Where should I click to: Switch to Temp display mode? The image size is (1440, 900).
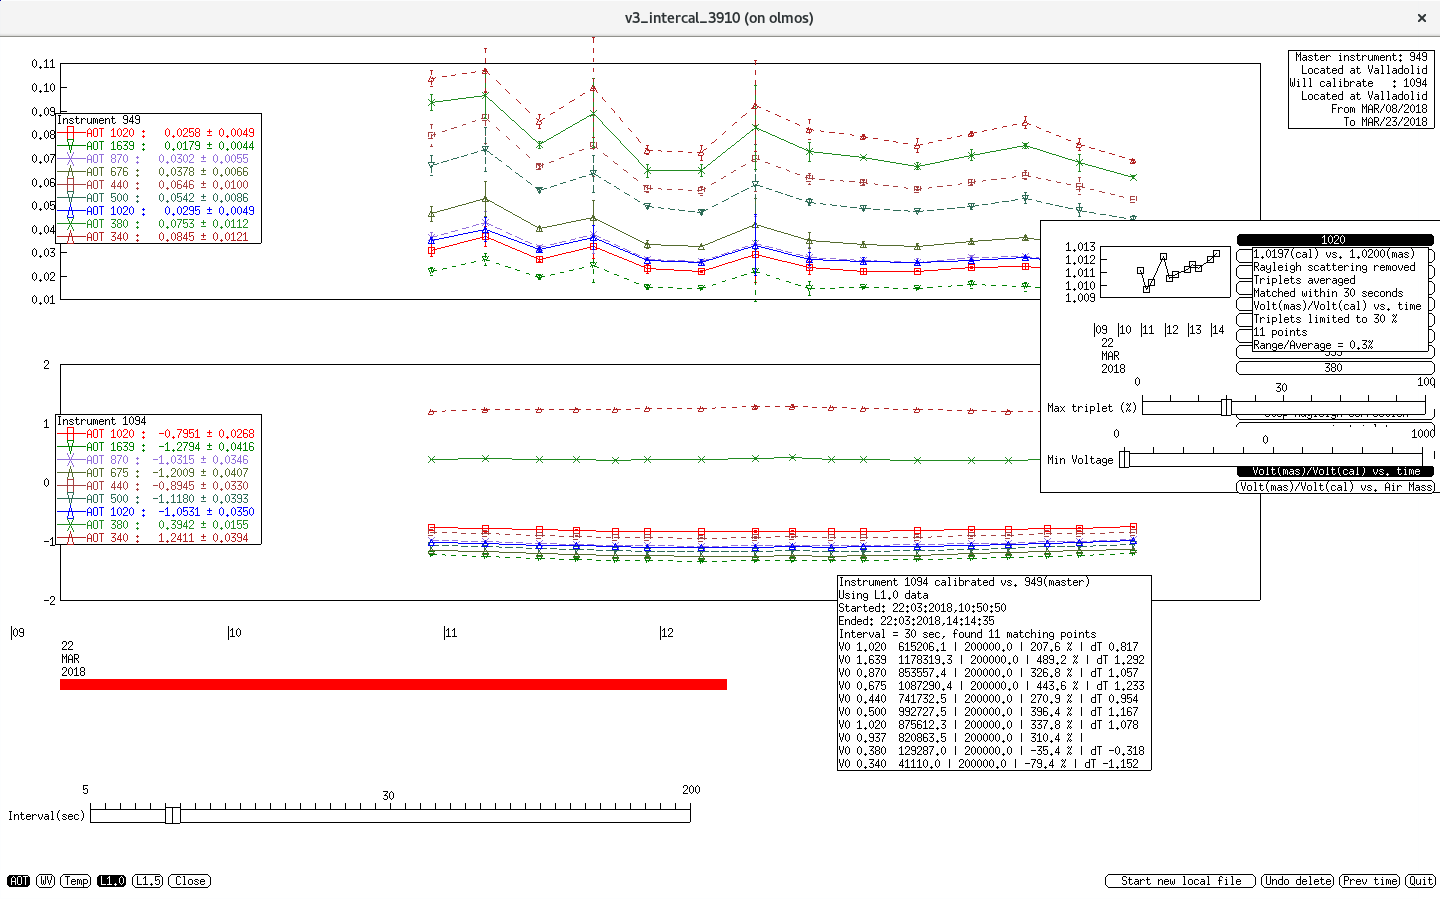[76, 881]
